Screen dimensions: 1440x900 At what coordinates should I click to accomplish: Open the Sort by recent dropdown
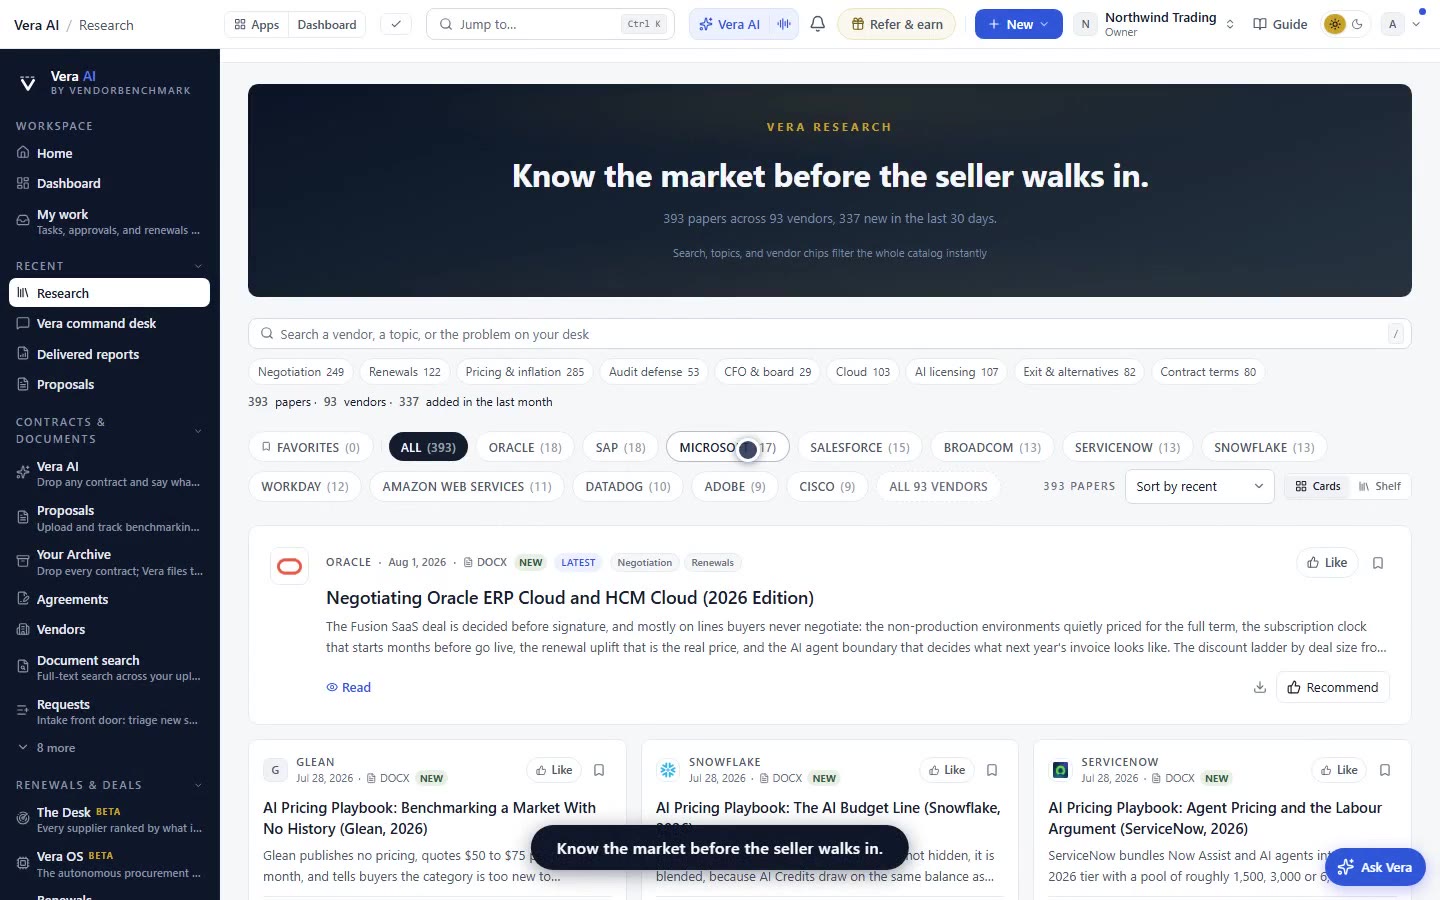click(x=1199, y=486)
